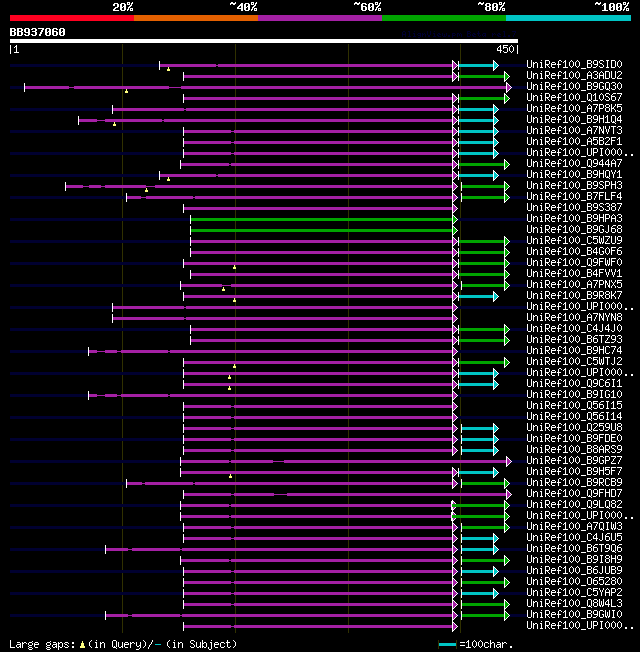Open hit UniRef100_B9H1Q4
Image resolution: width=640 pixels, height=652 pixels.
(574, 119)
